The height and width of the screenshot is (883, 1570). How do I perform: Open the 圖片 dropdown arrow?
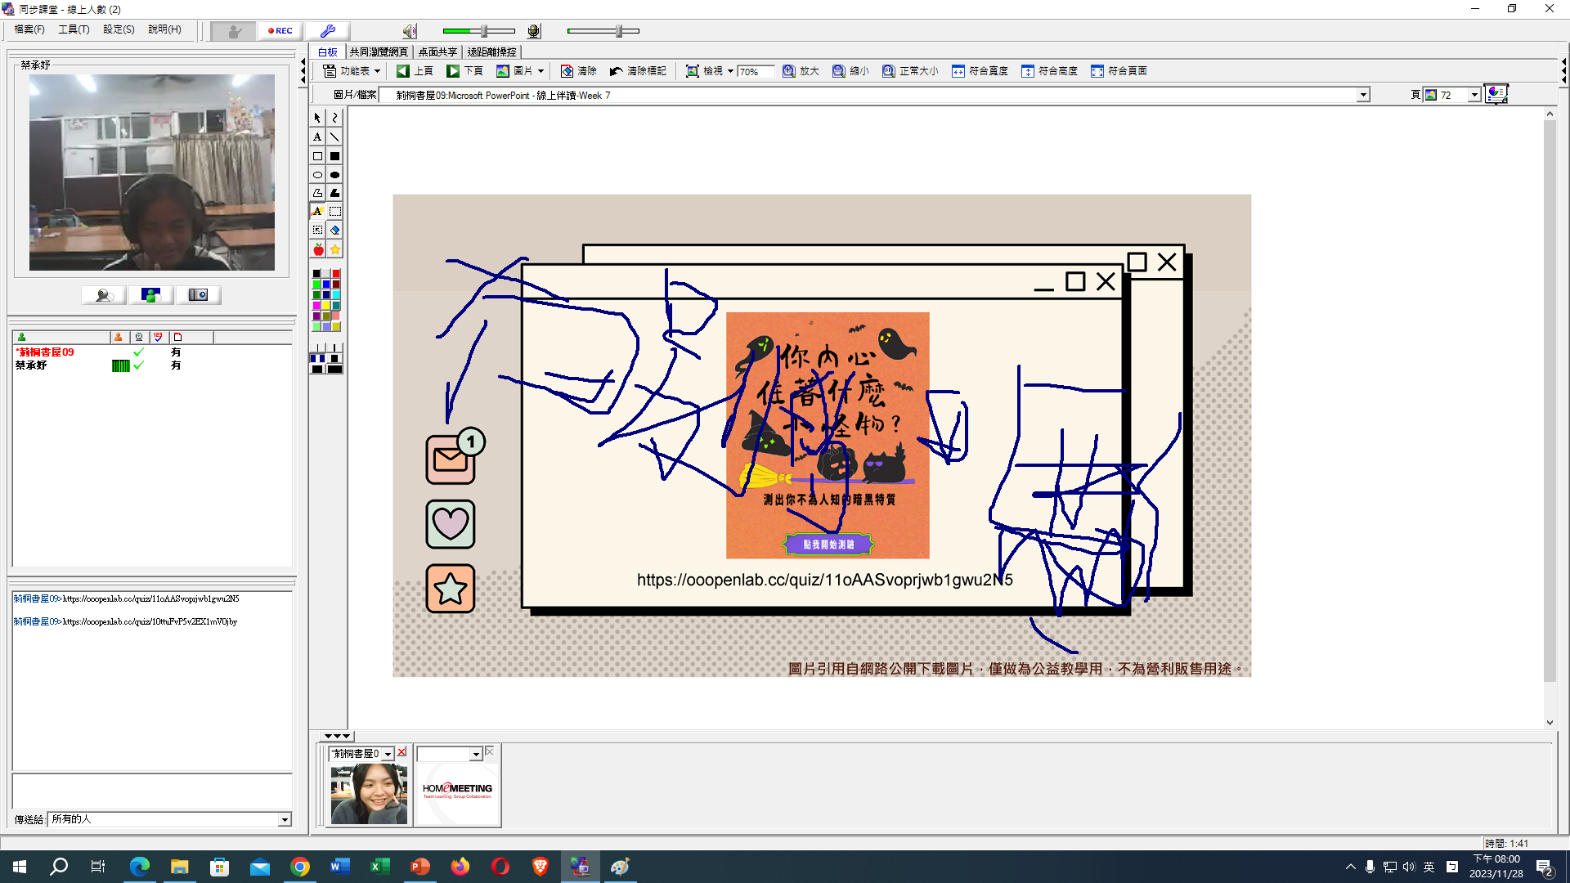541,71
